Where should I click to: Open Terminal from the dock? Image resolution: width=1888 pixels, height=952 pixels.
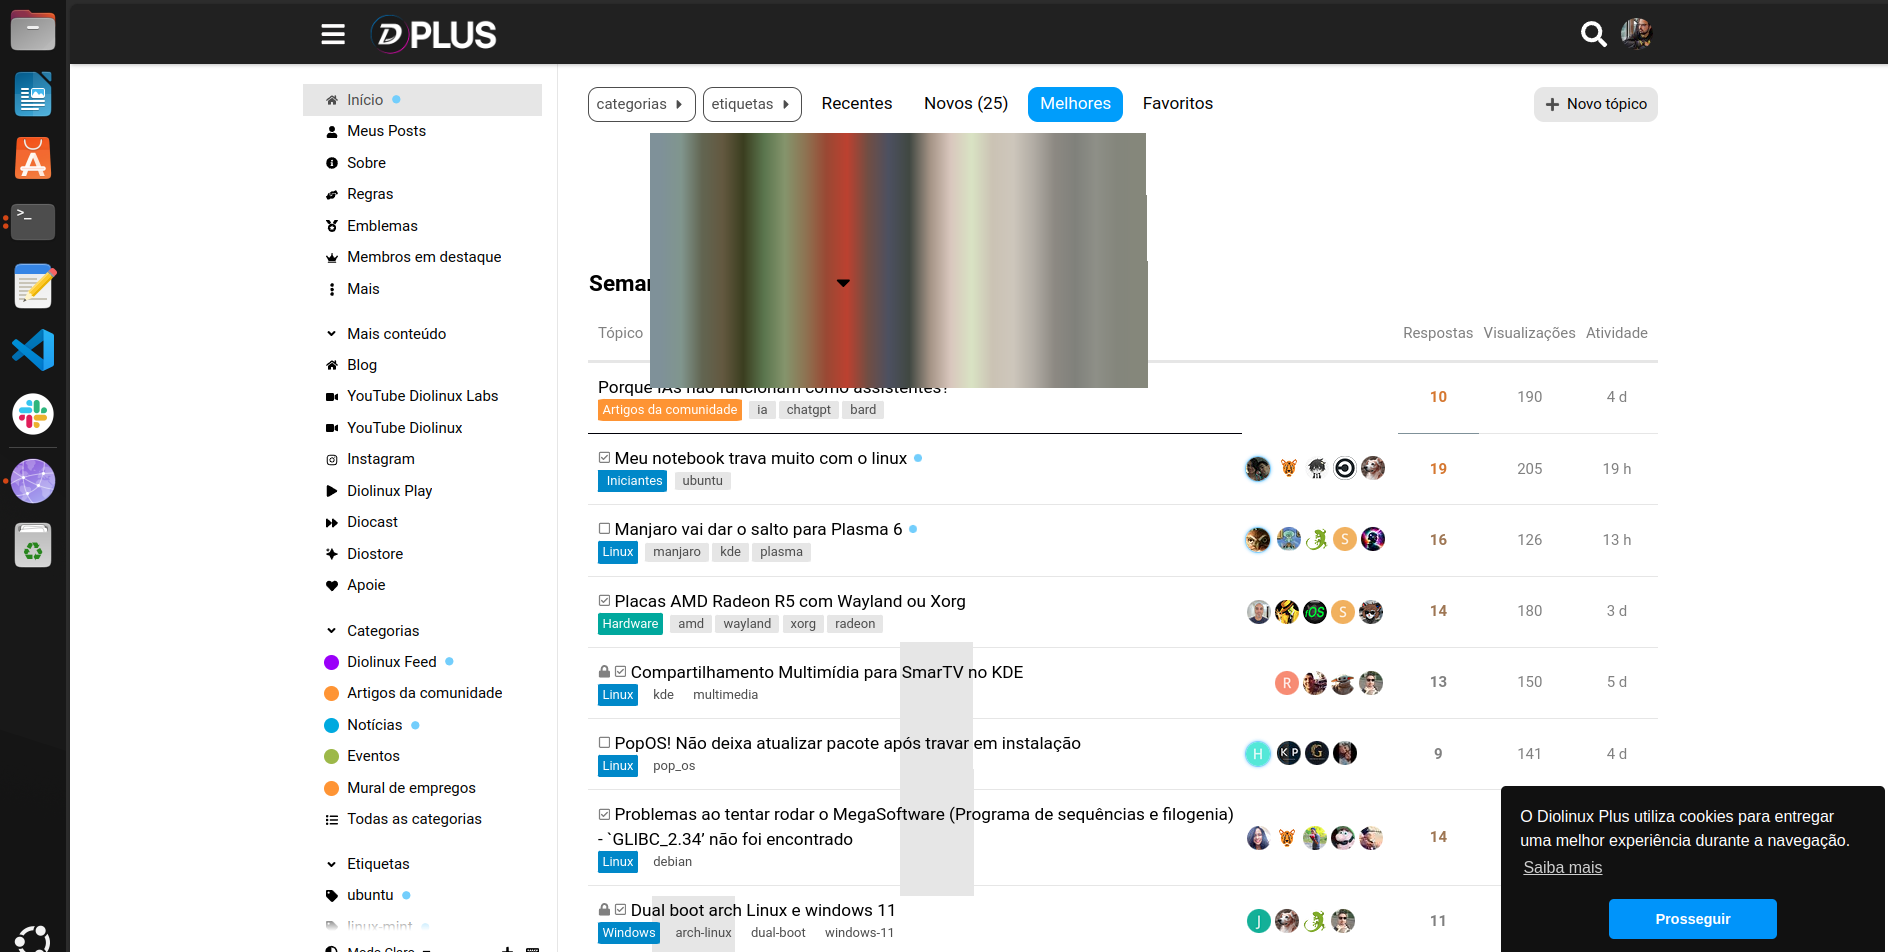coord(33,222)
